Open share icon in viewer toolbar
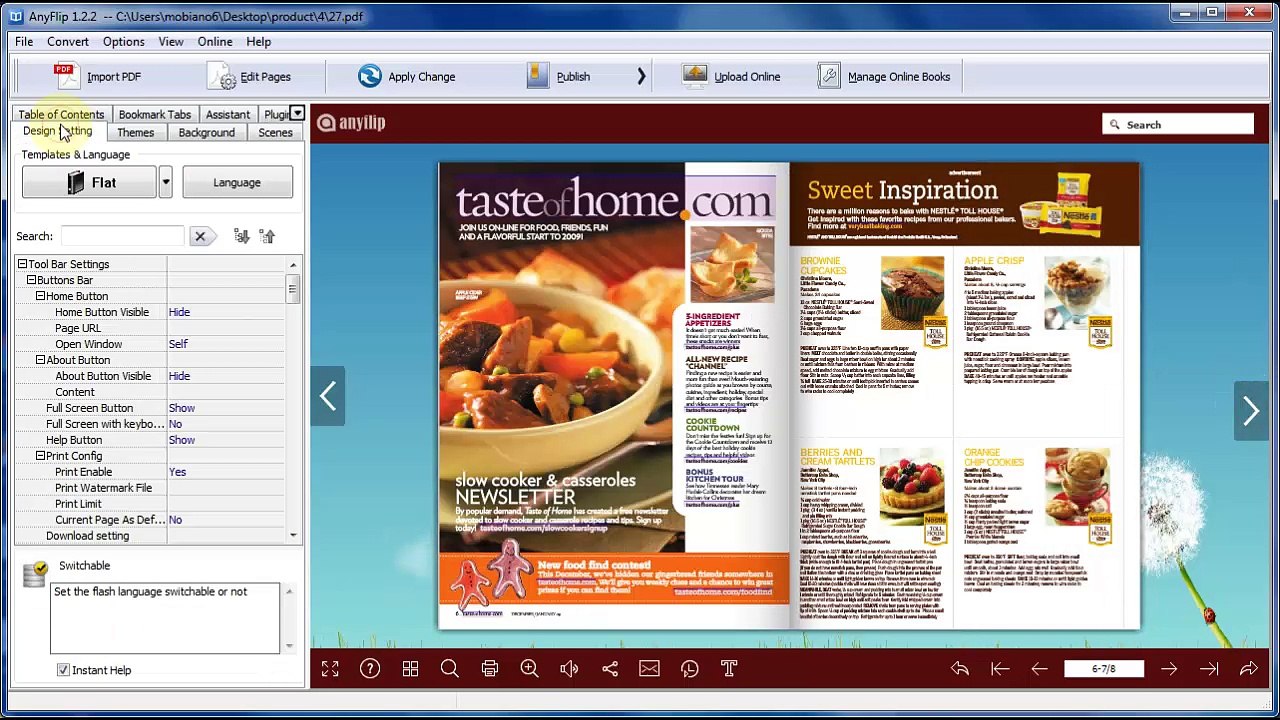 (x=610, y=669)
